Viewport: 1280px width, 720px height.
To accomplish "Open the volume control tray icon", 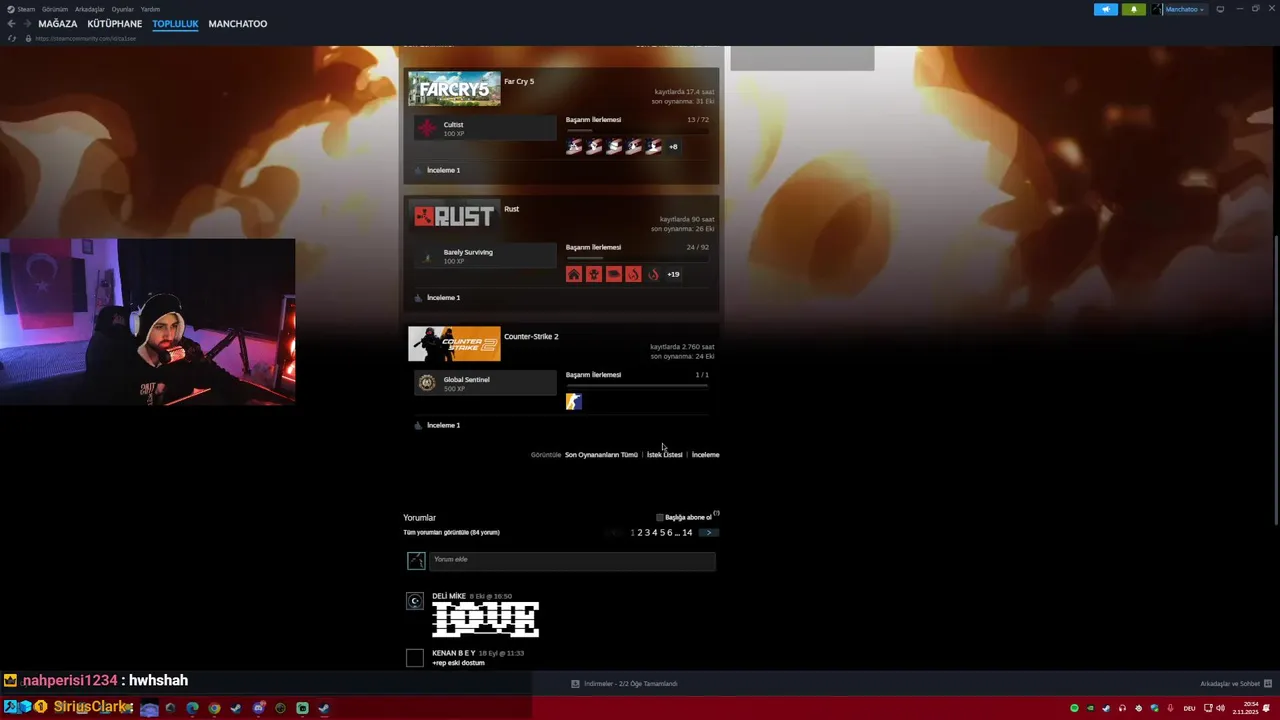I will tap(1221, 708).
